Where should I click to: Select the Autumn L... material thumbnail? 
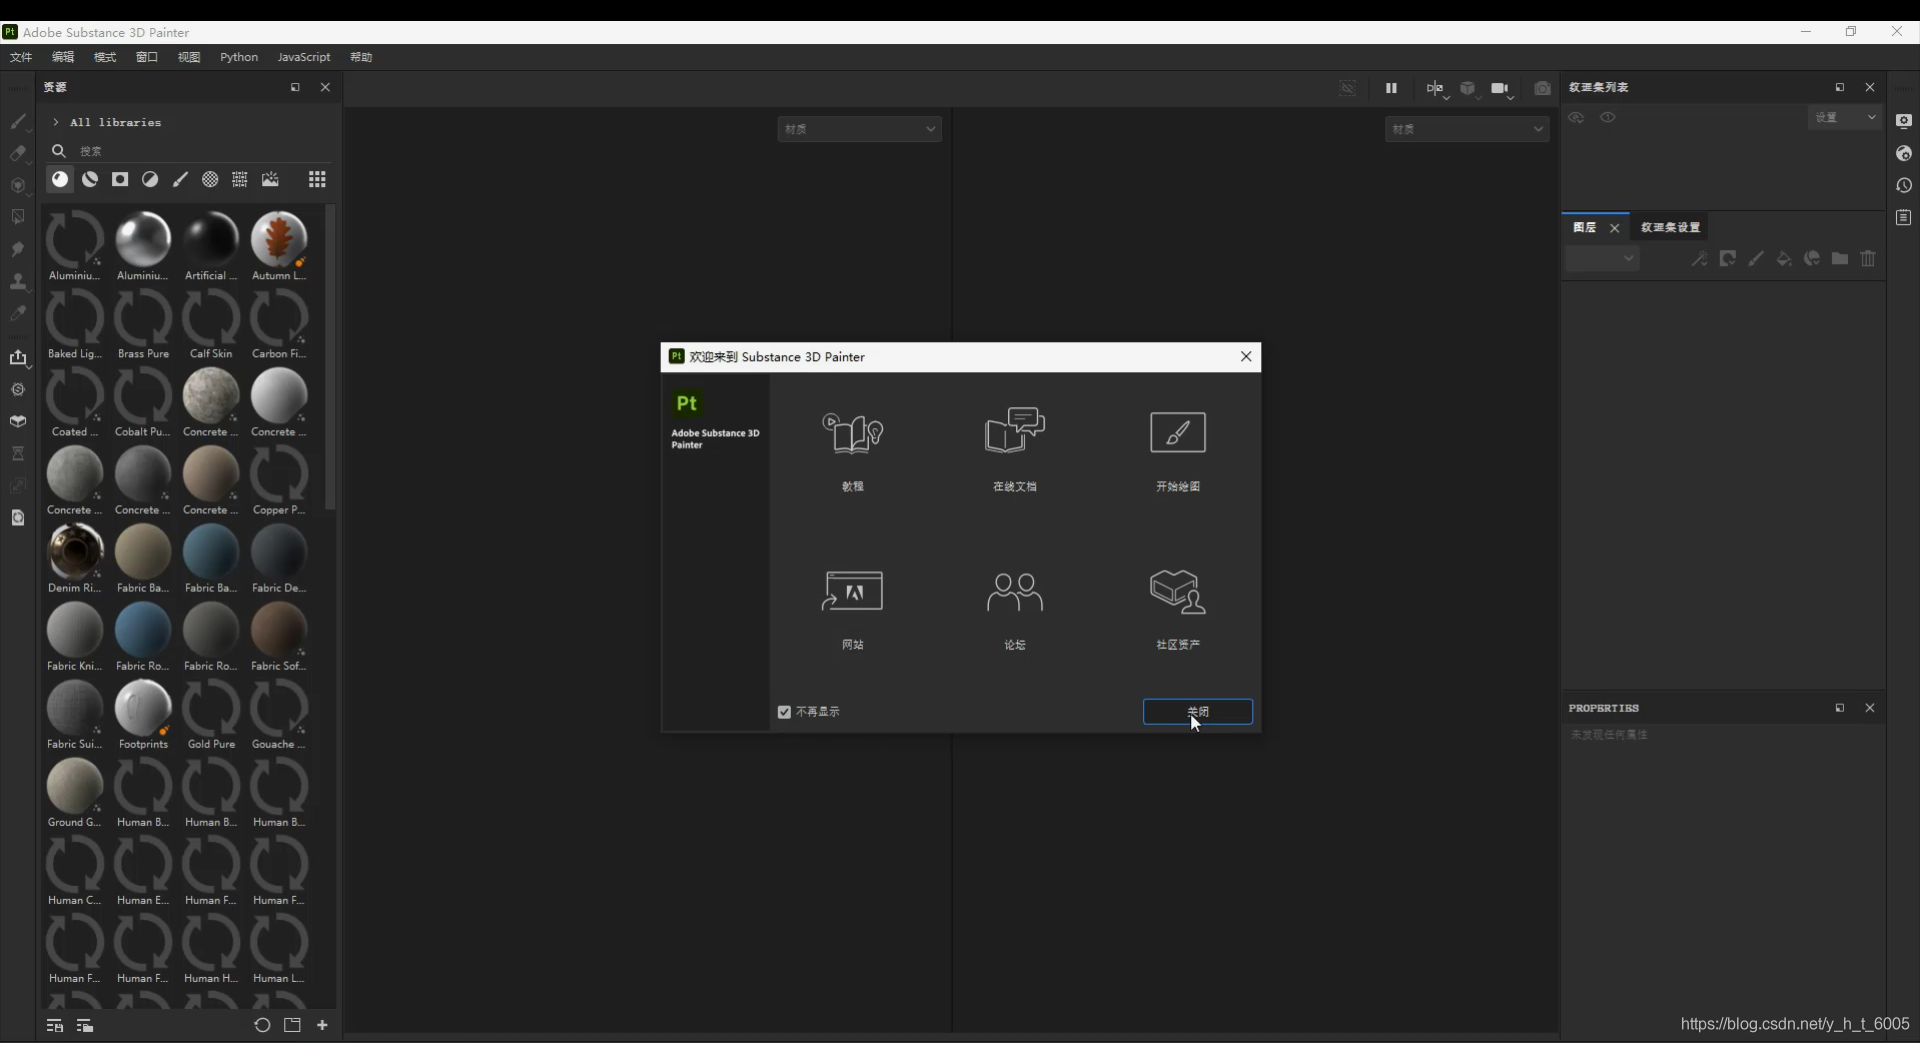click(x=279, y=246)
